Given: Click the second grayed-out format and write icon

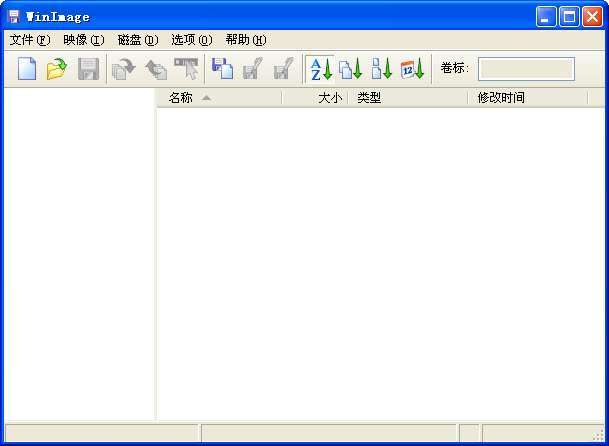Looking at the screenshot, I should (284, 69).
